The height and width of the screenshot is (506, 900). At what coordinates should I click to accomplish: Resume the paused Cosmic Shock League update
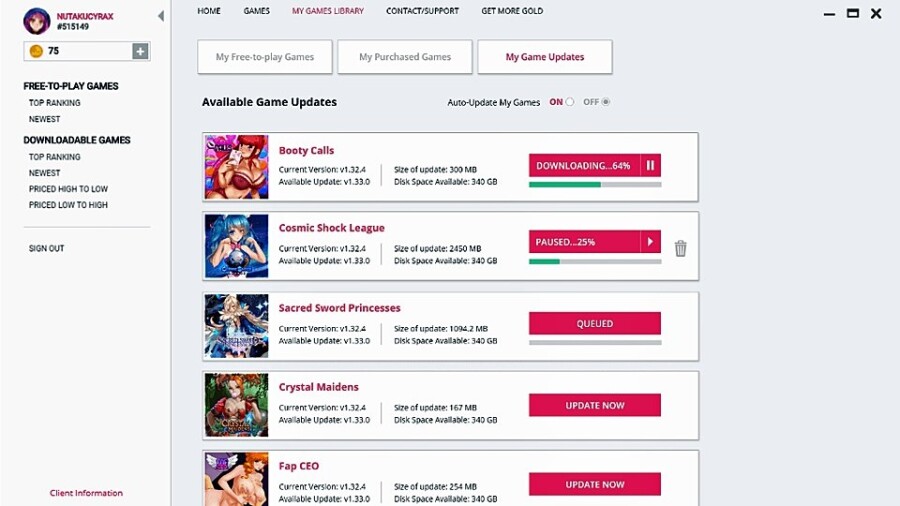[650, 242]
